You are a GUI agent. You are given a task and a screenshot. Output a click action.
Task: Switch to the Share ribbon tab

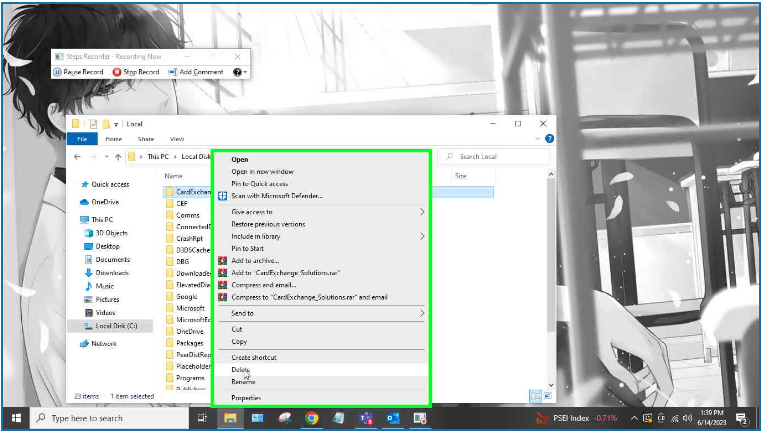146,139
